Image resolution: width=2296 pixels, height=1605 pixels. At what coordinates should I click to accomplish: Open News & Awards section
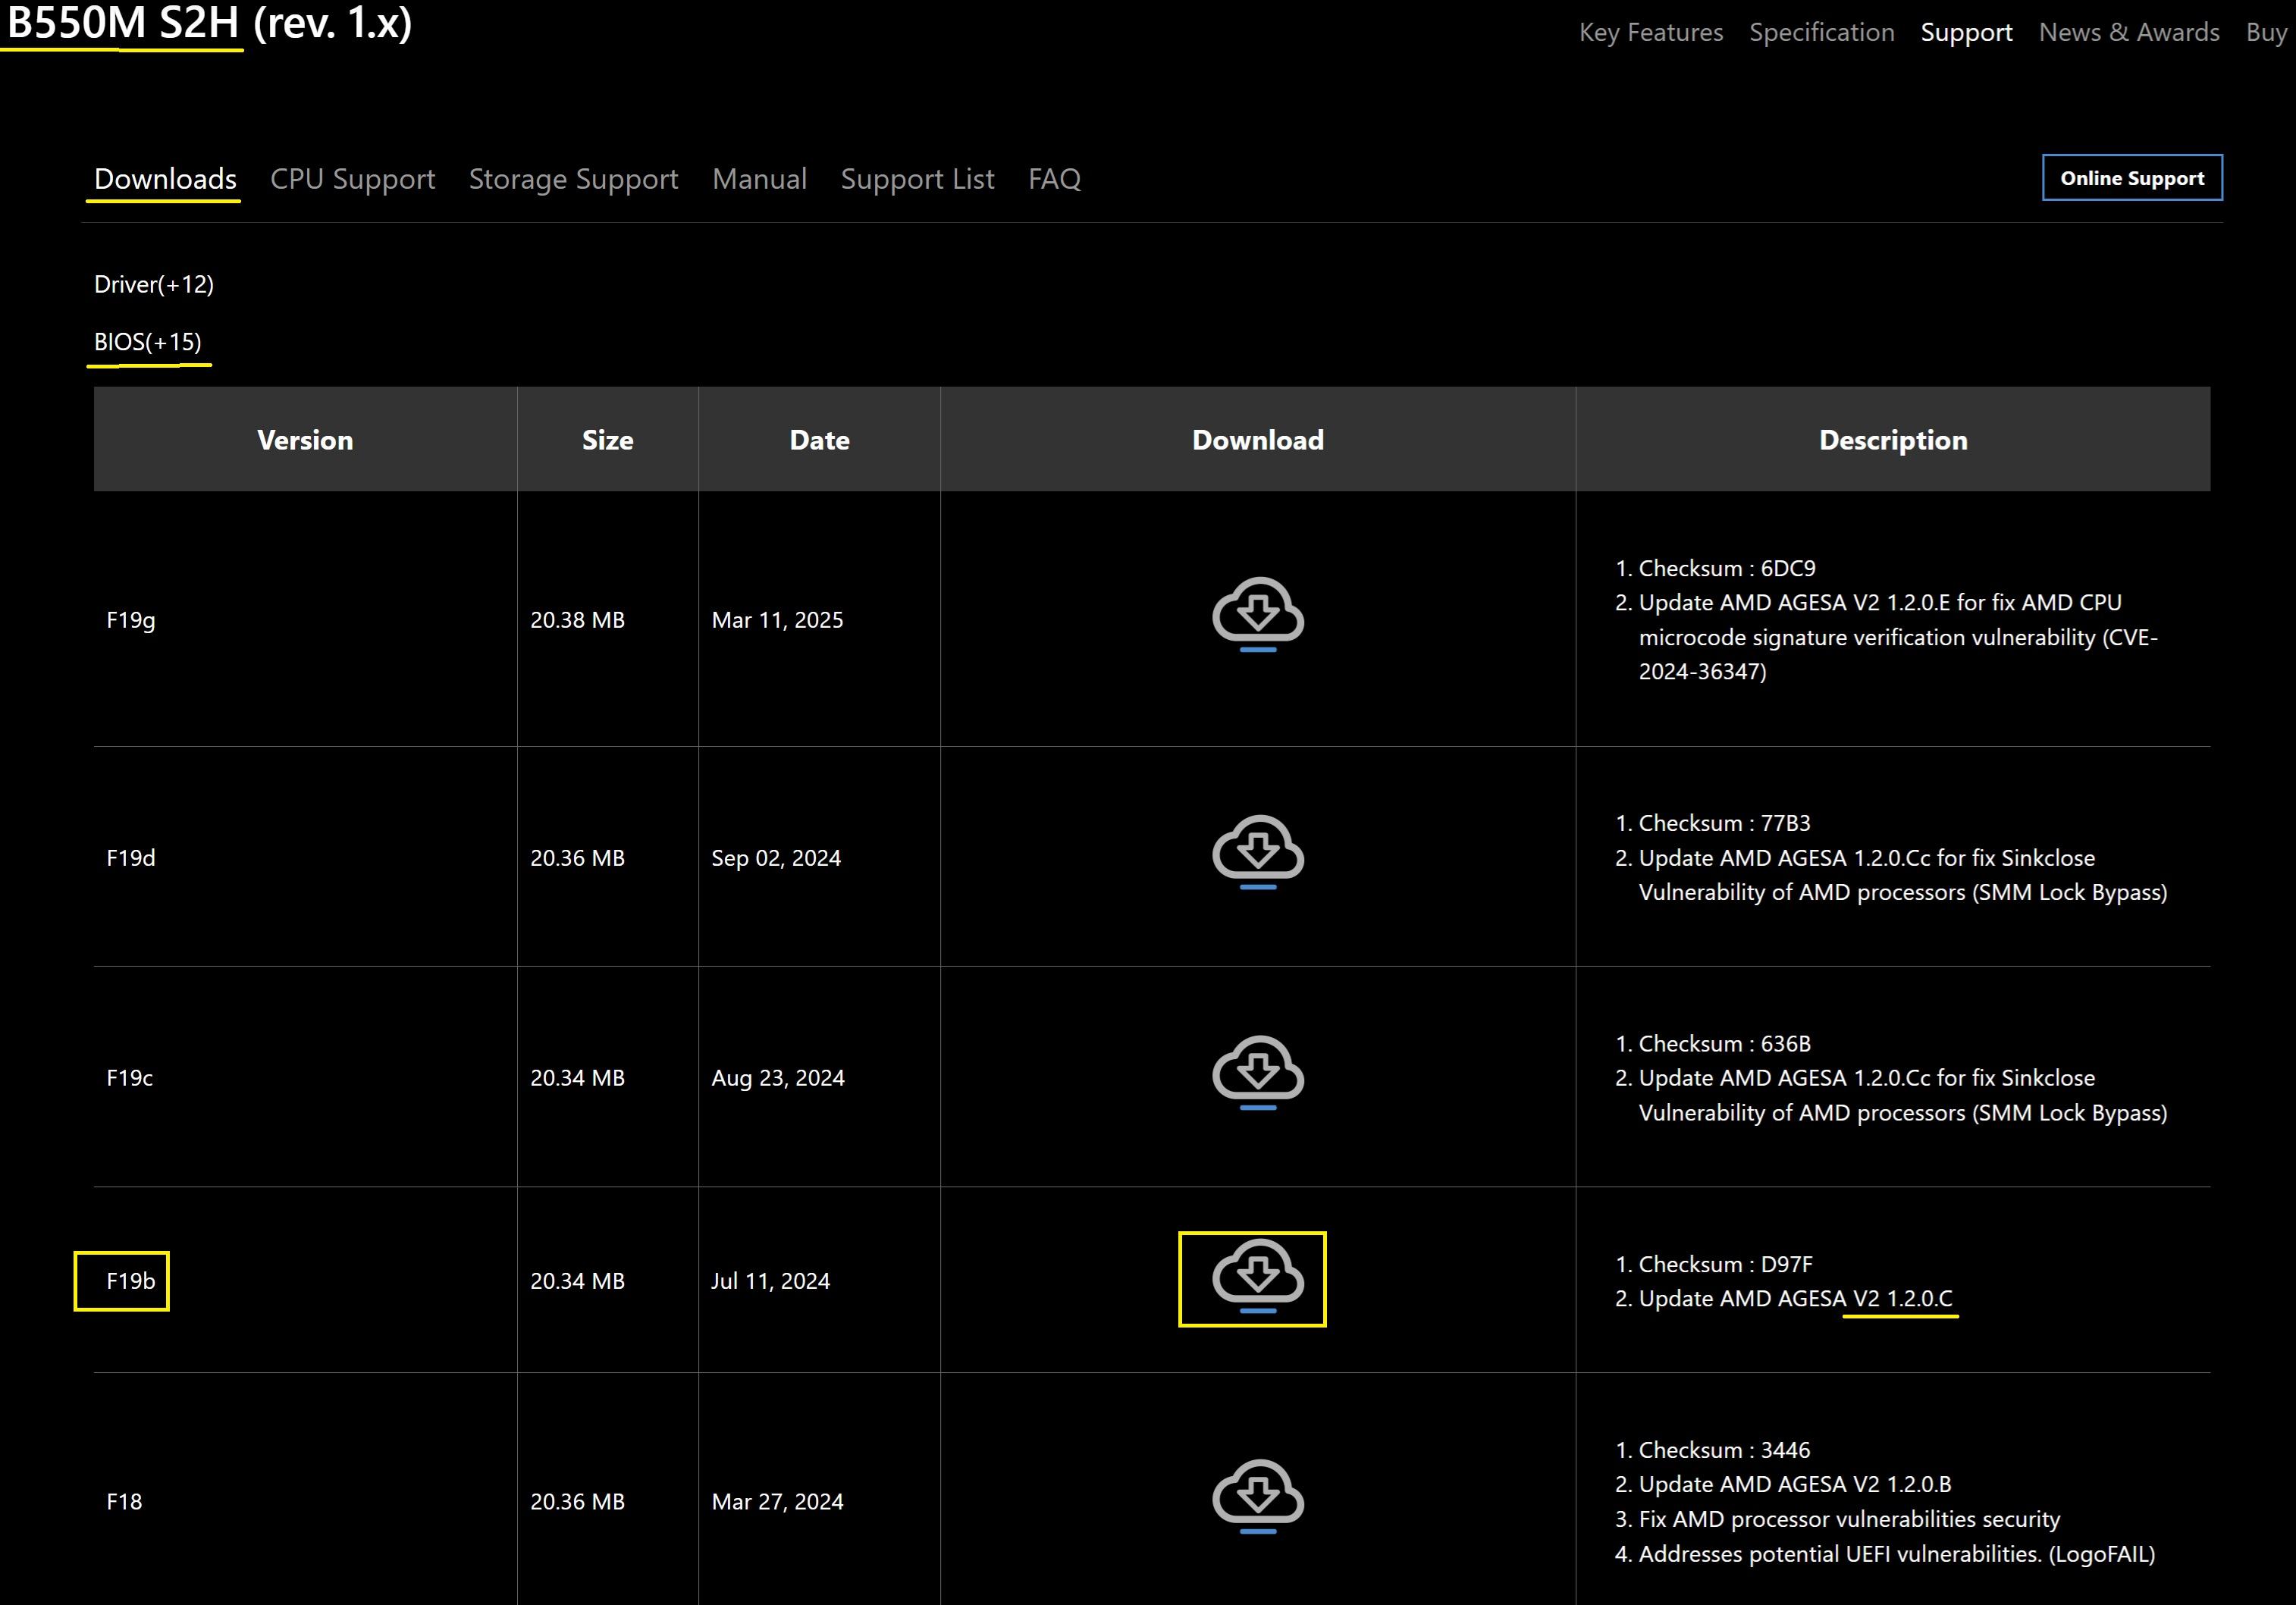(2128, 33)
